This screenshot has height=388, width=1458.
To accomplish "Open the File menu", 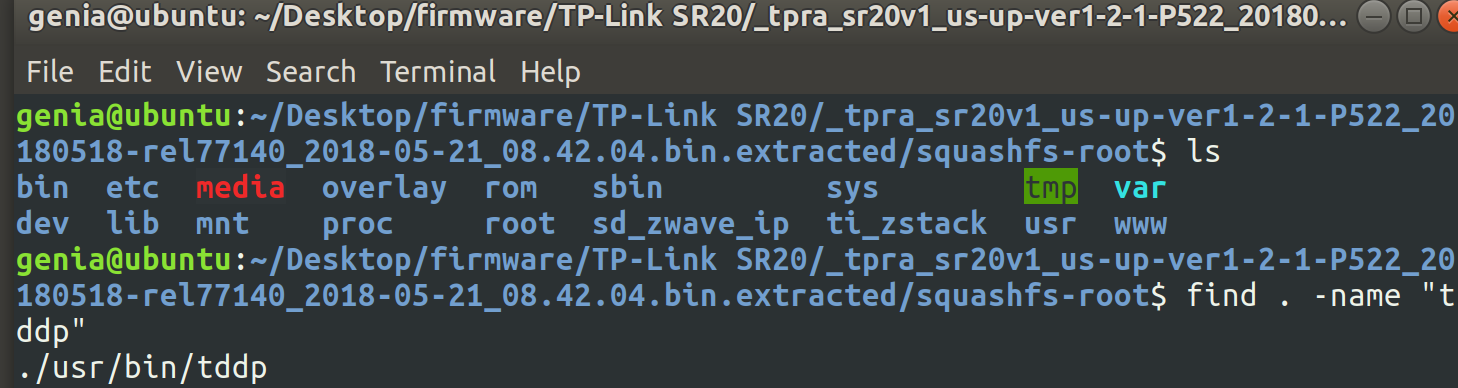I will coord(50,72).
